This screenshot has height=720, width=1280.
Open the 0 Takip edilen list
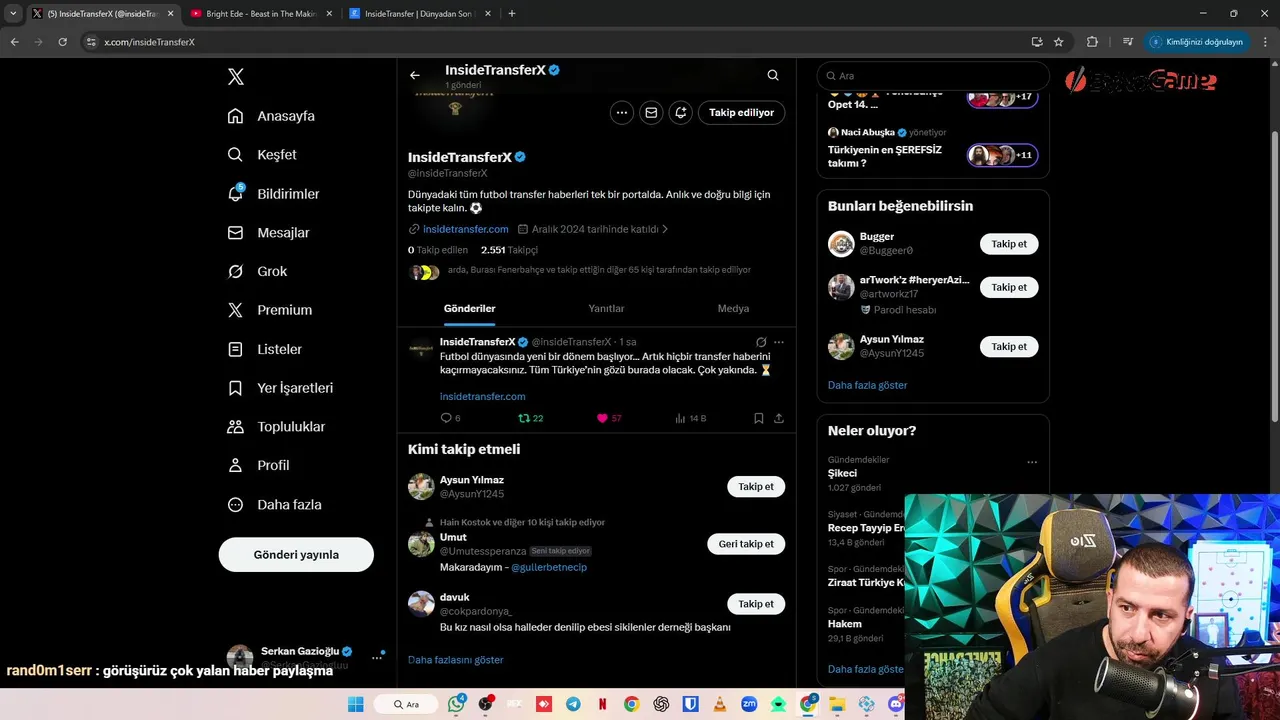tap(438, 250)
